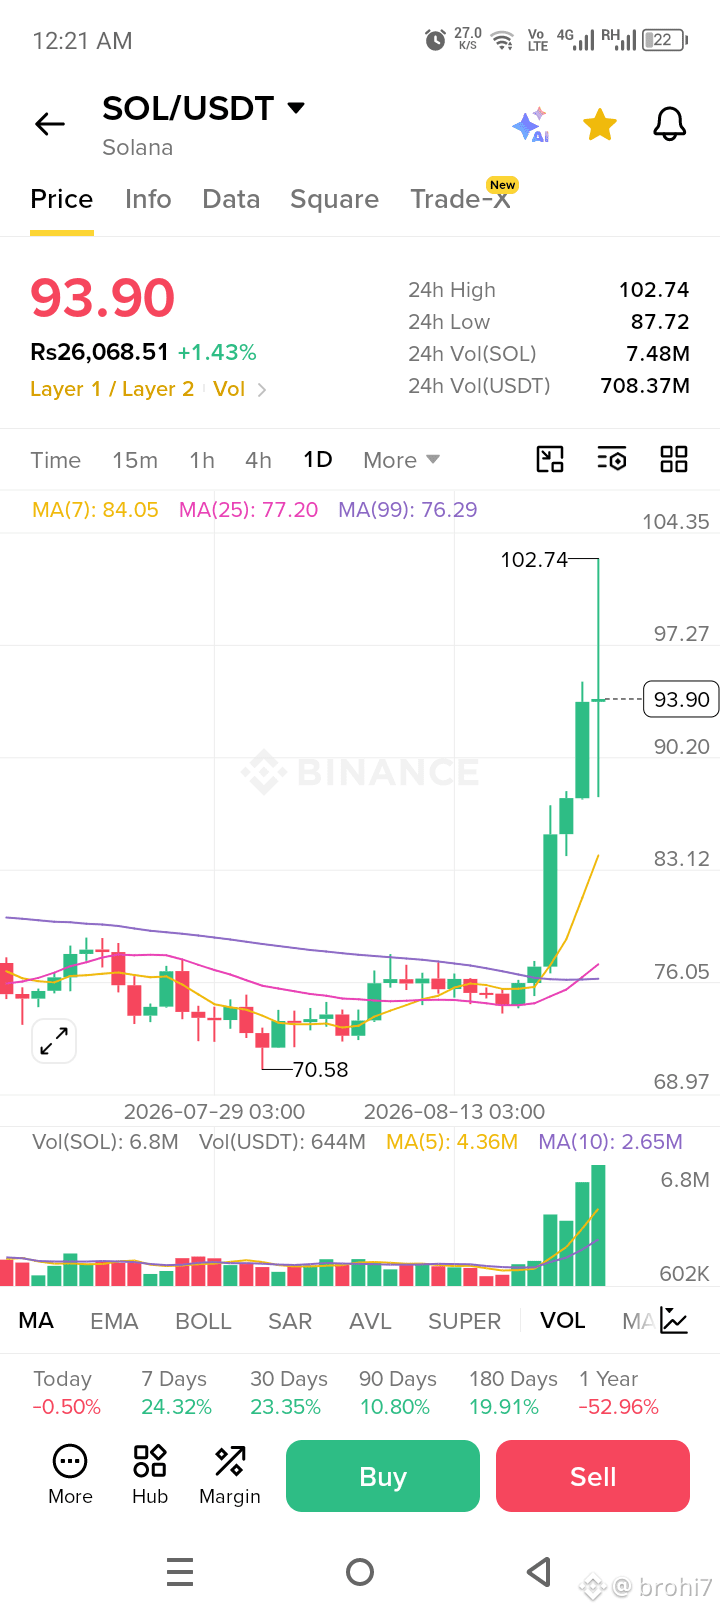Tap the 90 Days 10.80% performance

[397, 1393]
